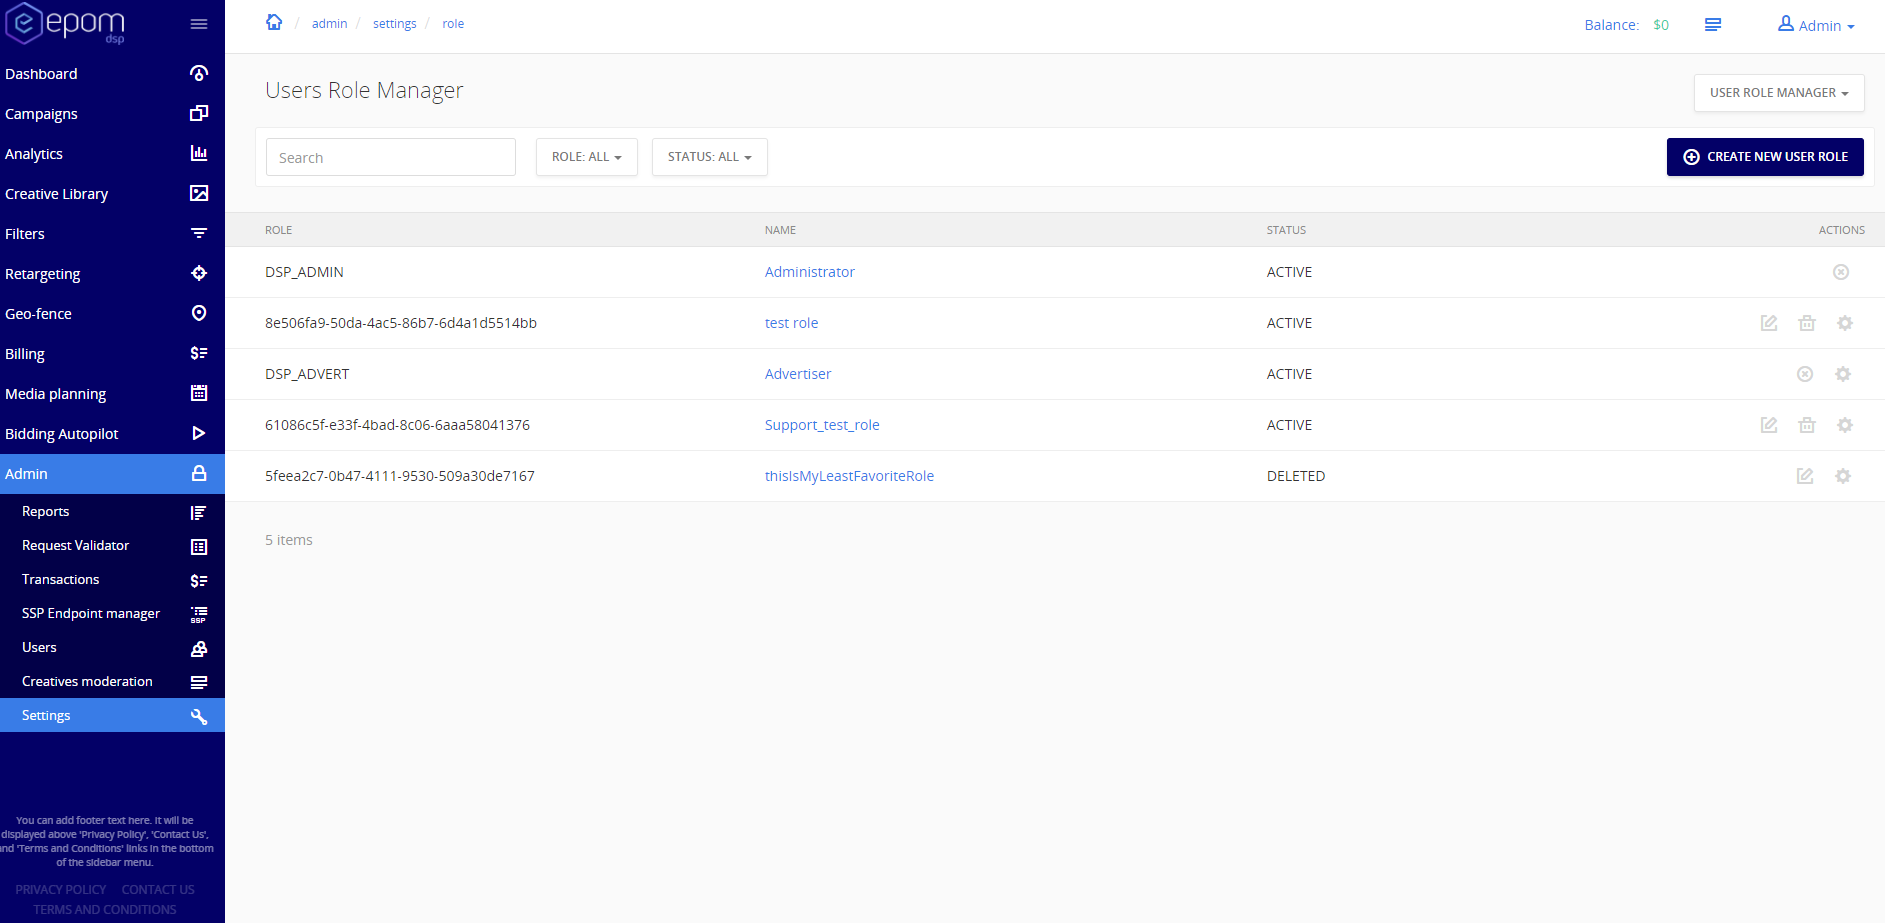
Task: Open the Support_test_role link
Action: click(822, 425)
